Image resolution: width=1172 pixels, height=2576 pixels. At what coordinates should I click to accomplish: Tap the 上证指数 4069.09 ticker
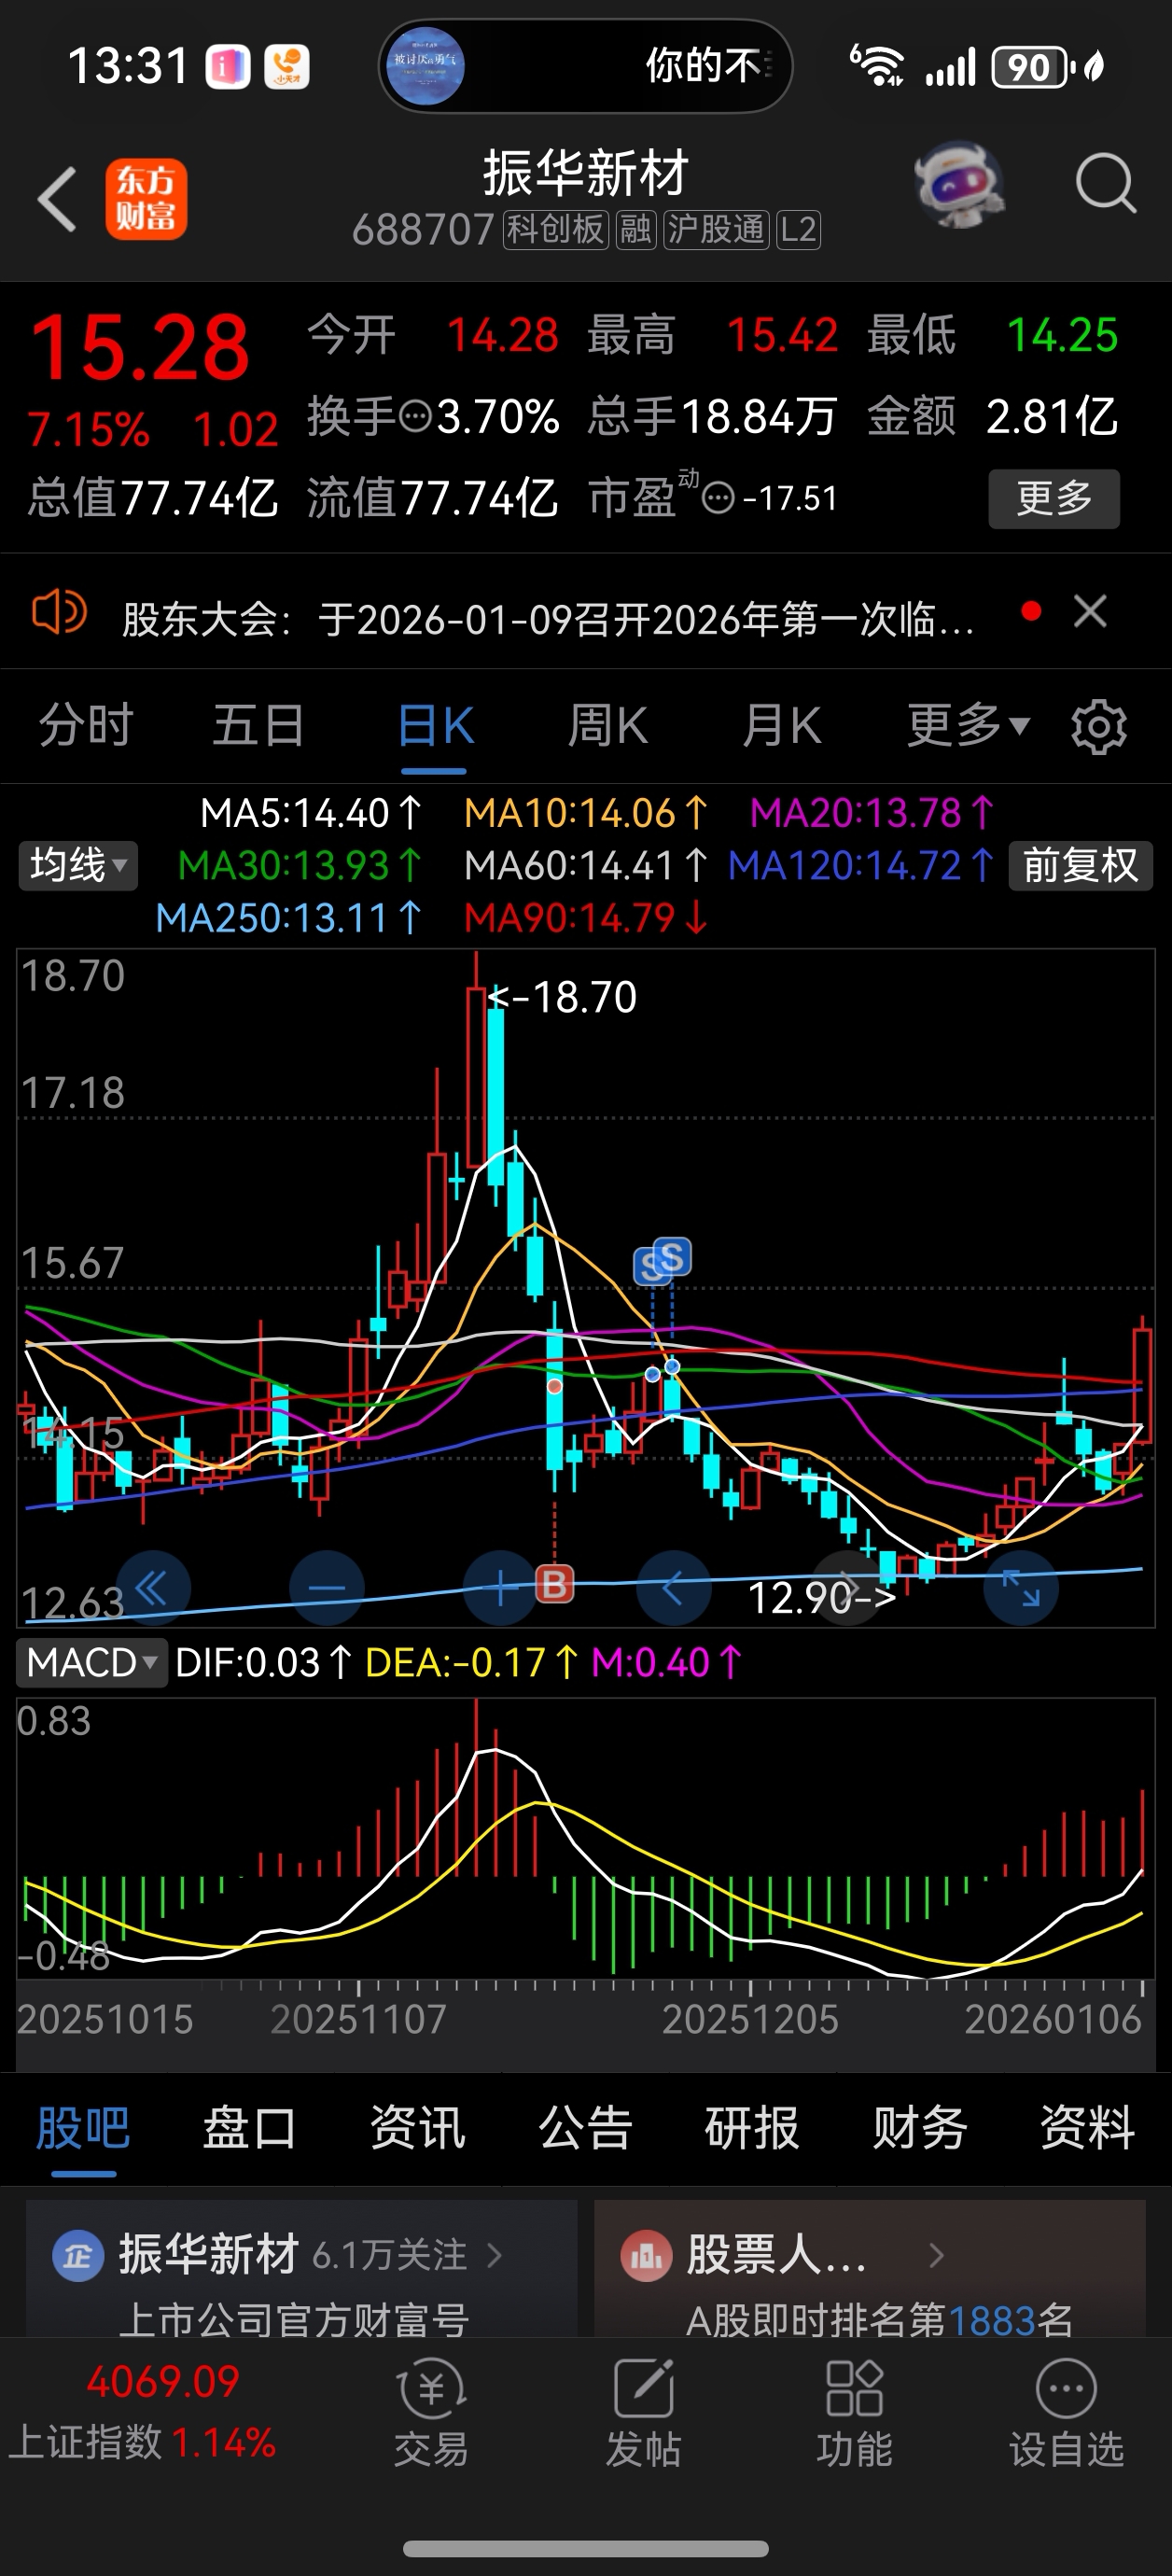143,2412
